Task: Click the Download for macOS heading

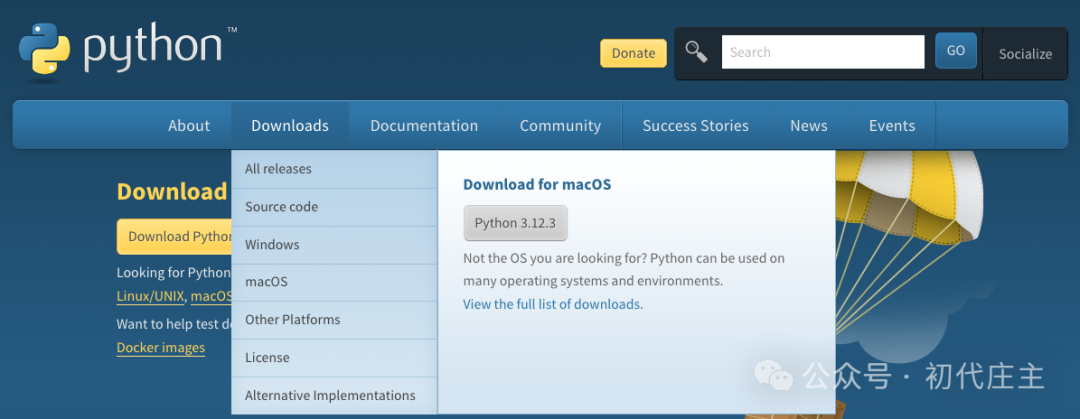Action: click(537, 185)
